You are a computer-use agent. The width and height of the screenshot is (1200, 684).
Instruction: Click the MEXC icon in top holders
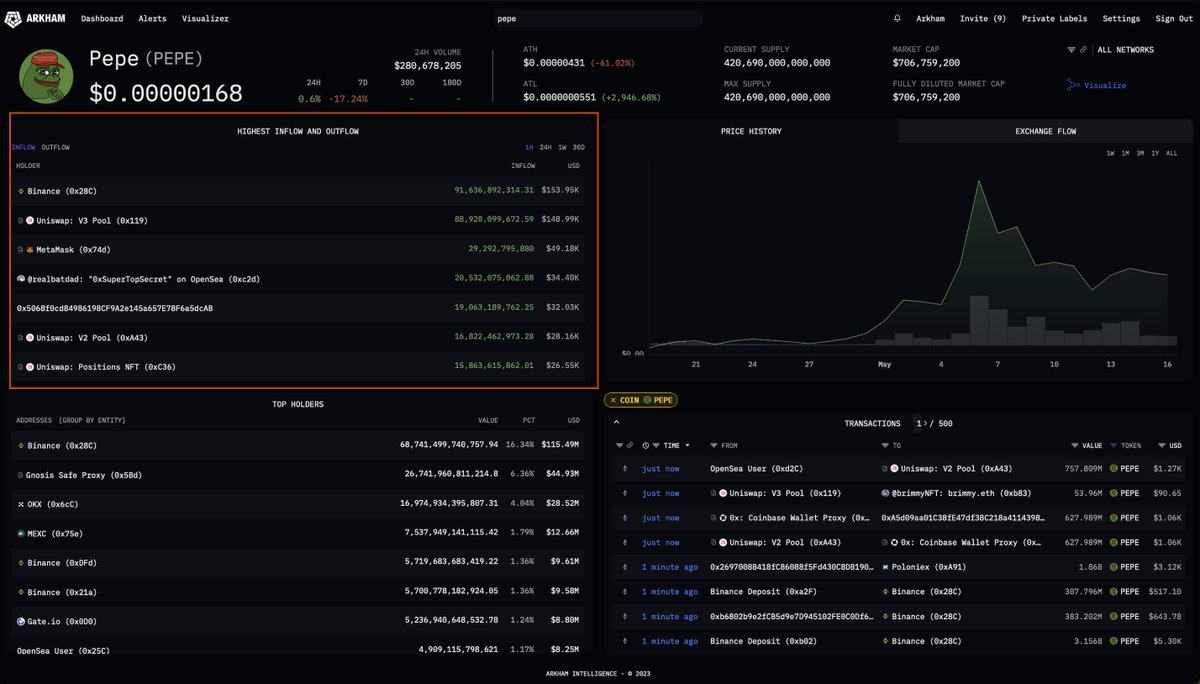(21, 534)
